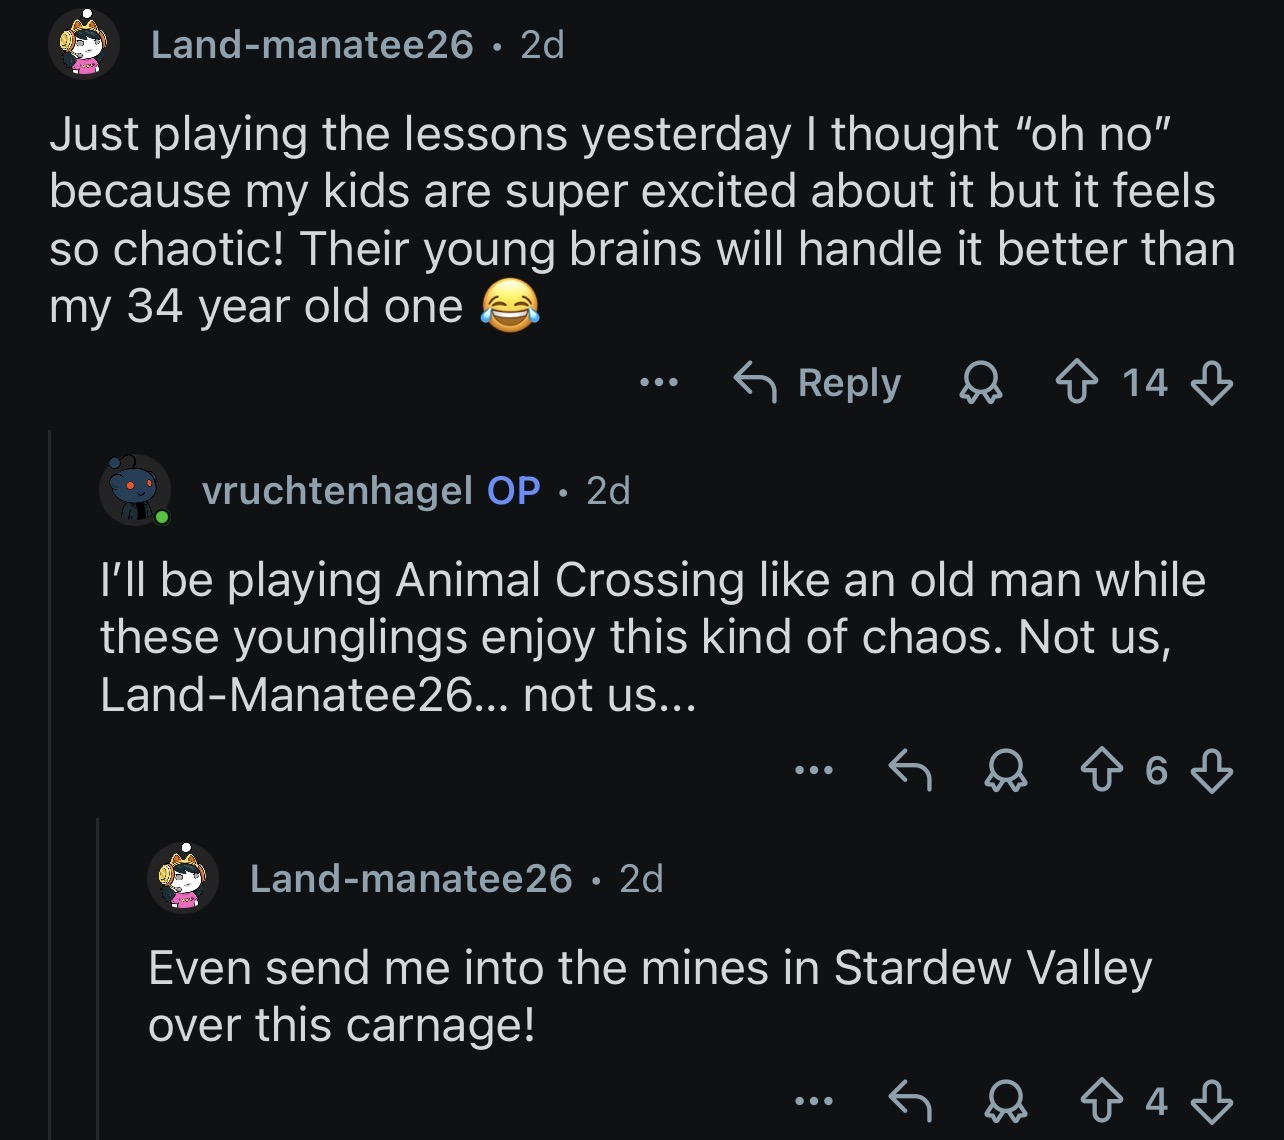This screenshot has height=1140, width=1284.
Task: Reply to Land-manatee26's first comment
Action: pyautogui.click(x=817, y=383)
